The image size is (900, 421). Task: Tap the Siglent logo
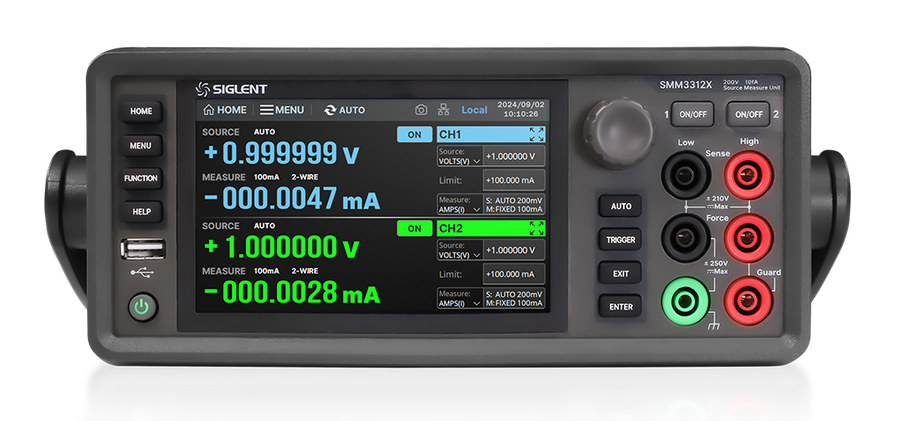point(231,89)
